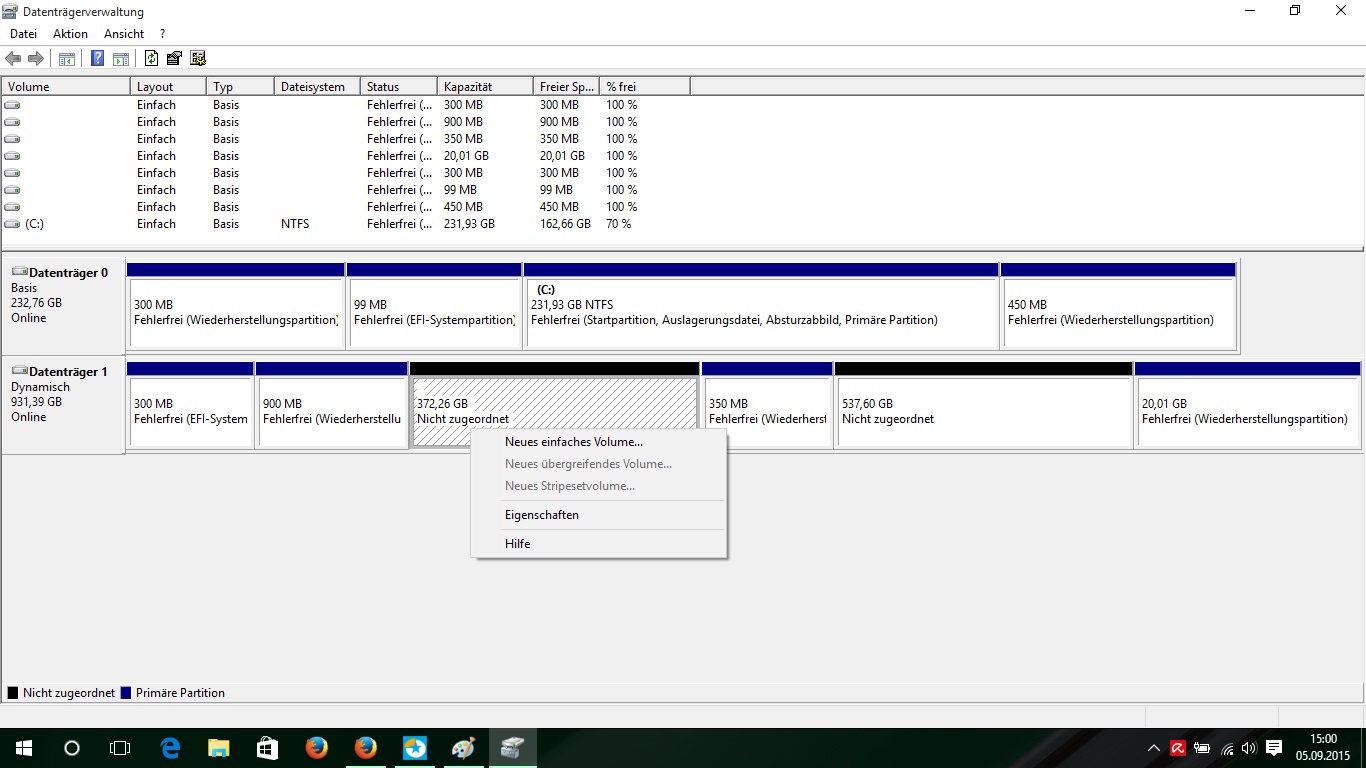Open the Datei menu
This screenshot has width=1366, height=768.
coord(23,34)
